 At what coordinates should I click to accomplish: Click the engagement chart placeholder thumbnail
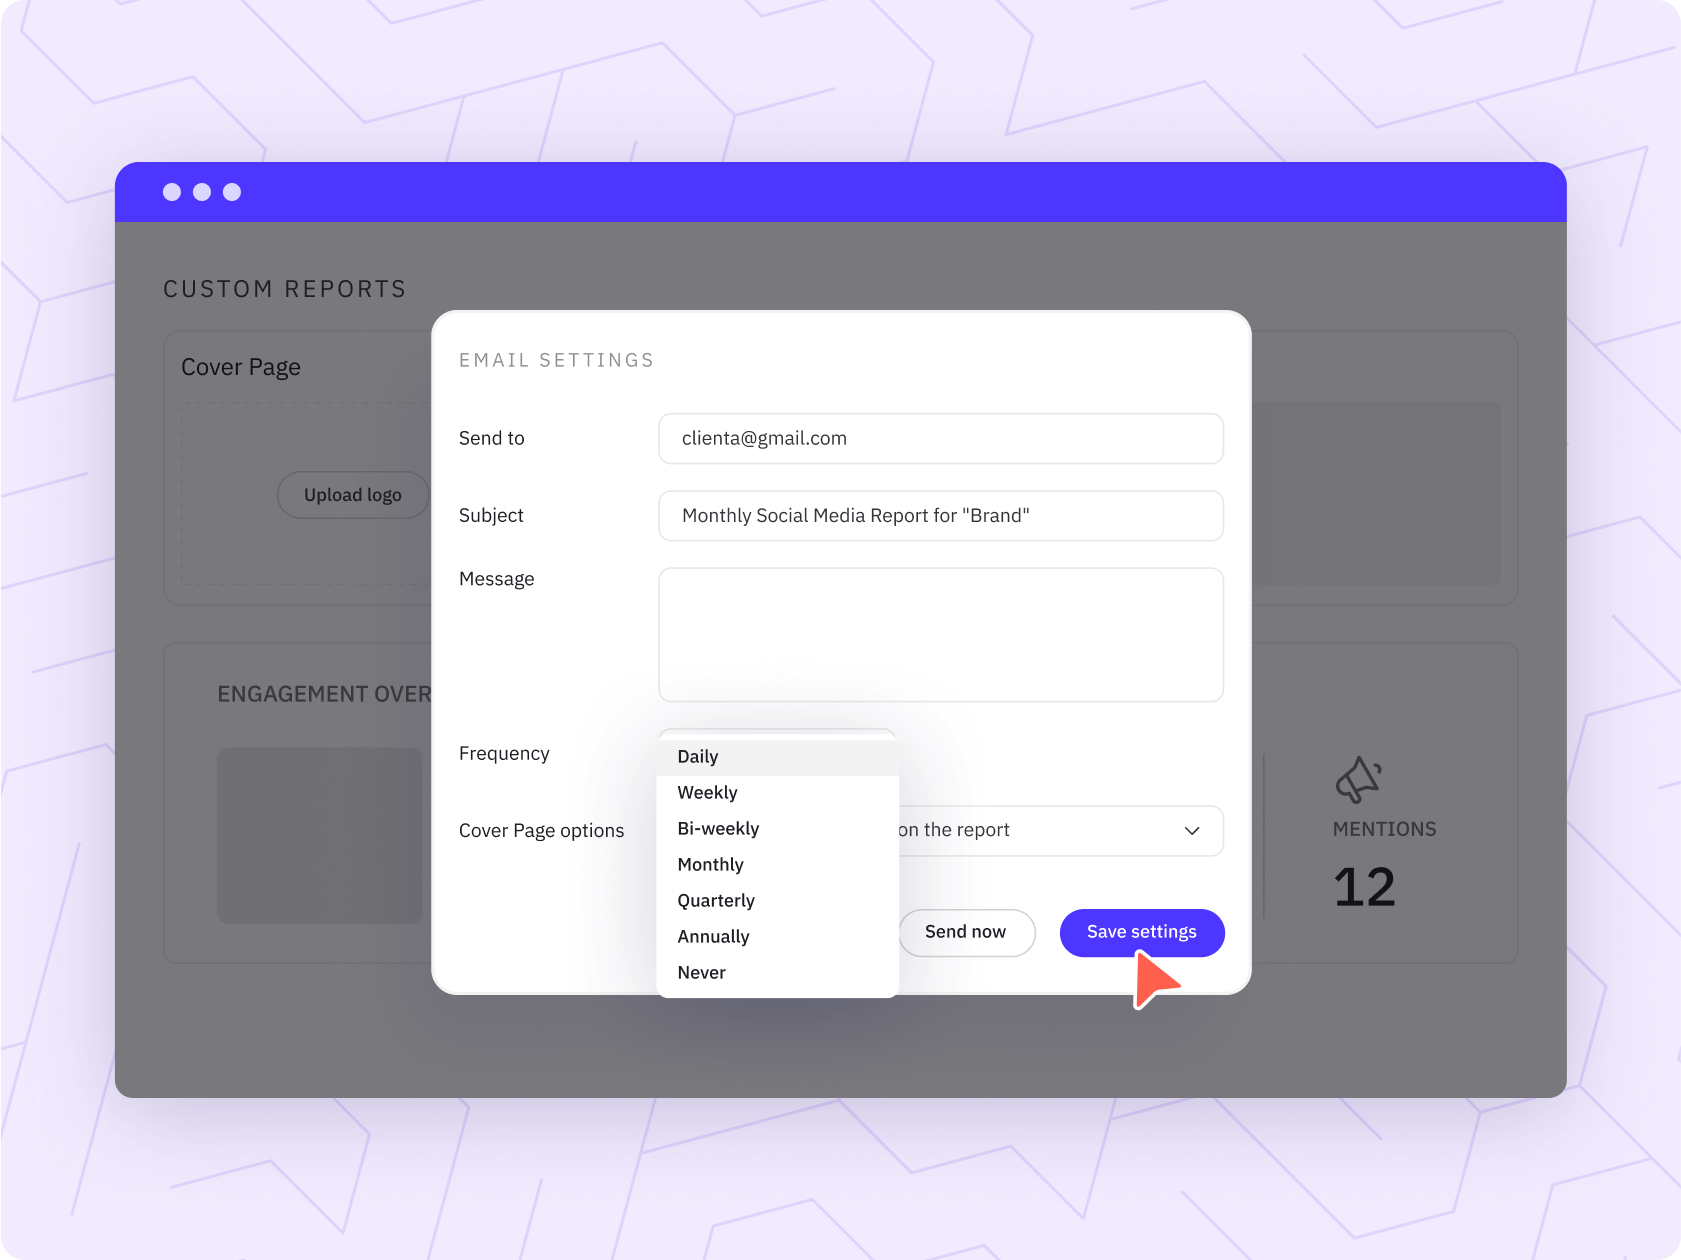coord(320,835)
